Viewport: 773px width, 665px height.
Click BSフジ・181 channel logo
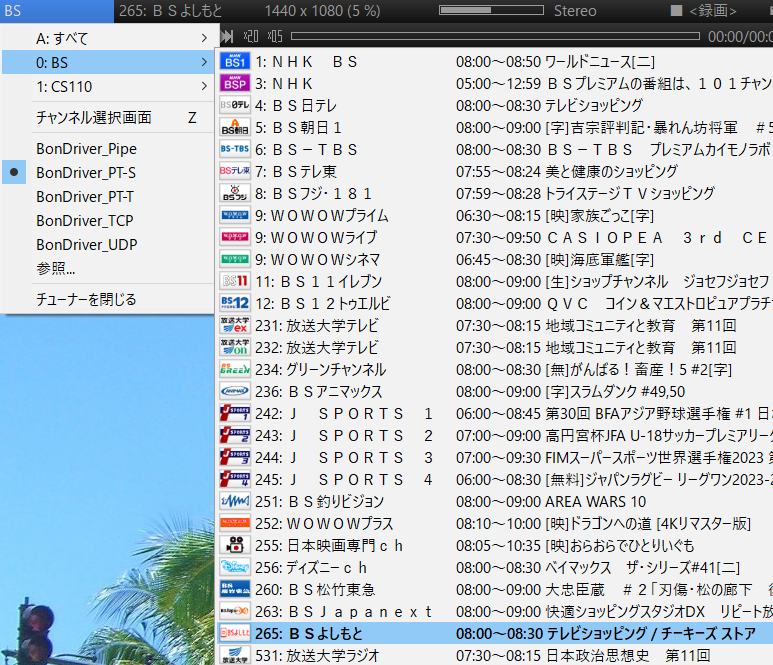[235, 194]
